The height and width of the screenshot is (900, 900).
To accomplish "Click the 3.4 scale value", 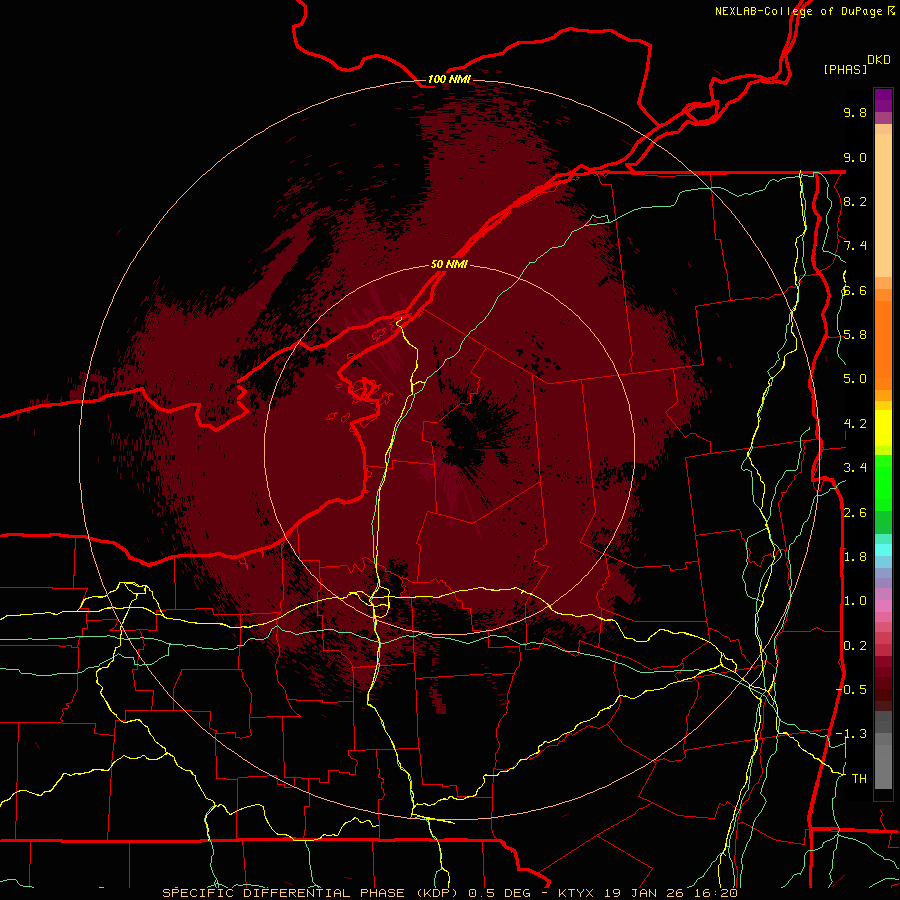I will click(855, 468).
